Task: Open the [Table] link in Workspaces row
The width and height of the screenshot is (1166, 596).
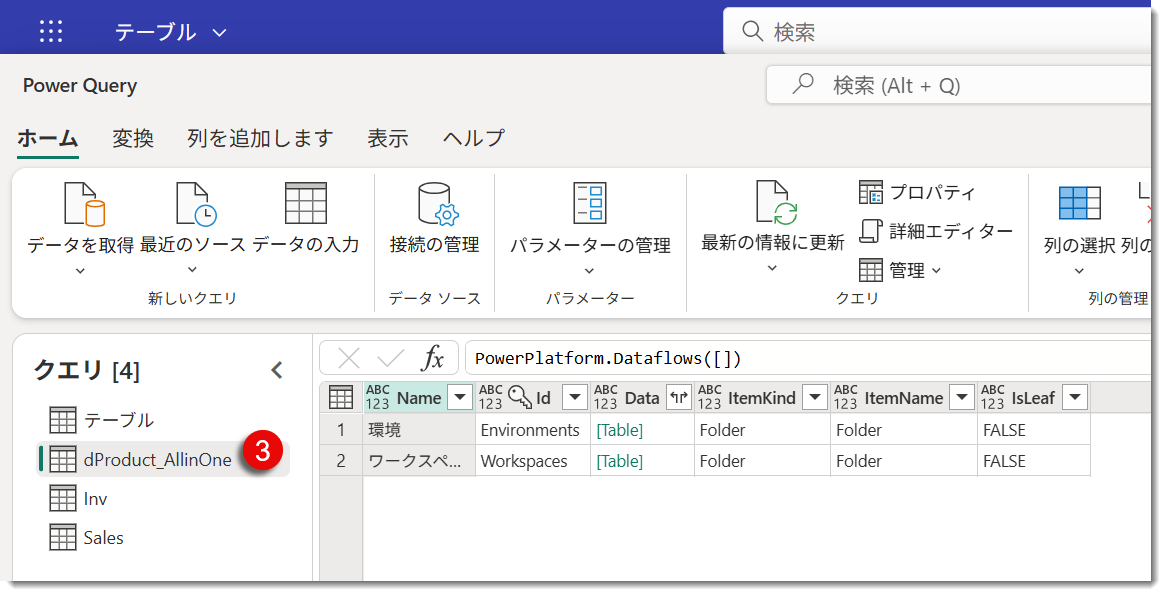Action: pos(619,461)
